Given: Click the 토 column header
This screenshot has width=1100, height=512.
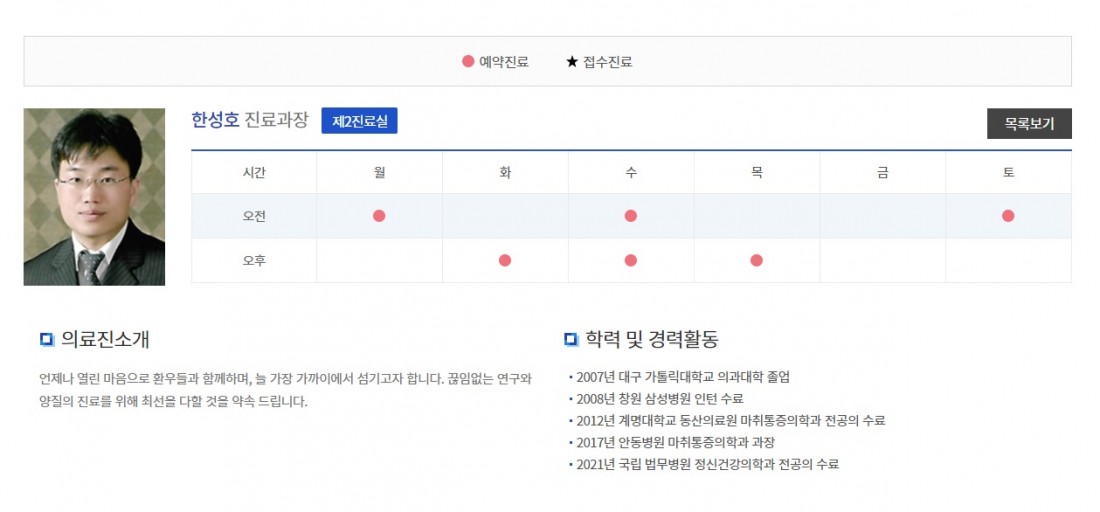Looking at the screenshot, I should pyautogui.click(x=1008, y=173).
